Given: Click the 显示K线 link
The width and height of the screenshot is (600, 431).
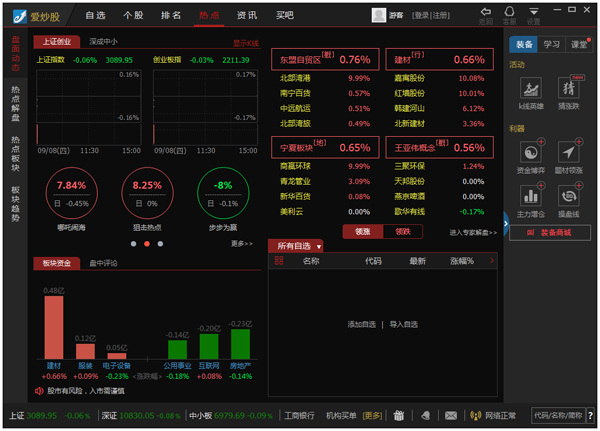Looking at the screenshot, I should [x=246, y=43].
